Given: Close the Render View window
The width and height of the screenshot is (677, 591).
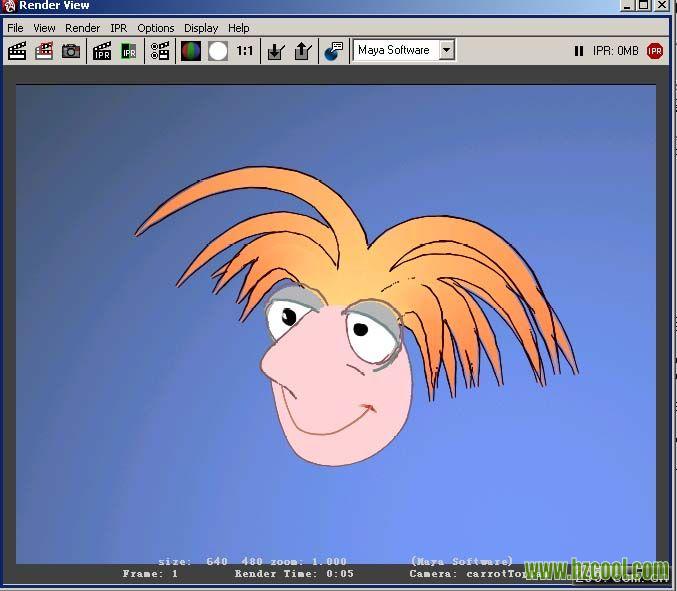Looking at the screenshot, I should pyautogui.click(x=661, y=5).
